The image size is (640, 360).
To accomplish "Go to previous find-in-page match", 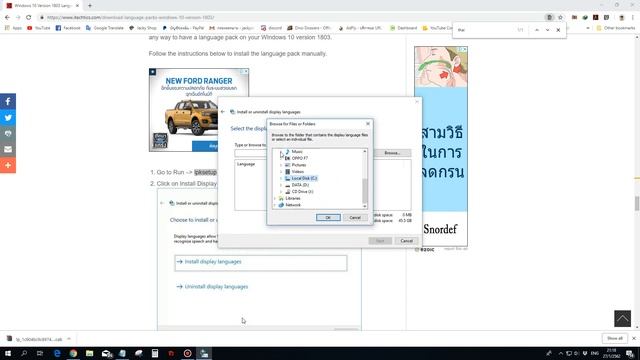I will (x=537, y=30).
